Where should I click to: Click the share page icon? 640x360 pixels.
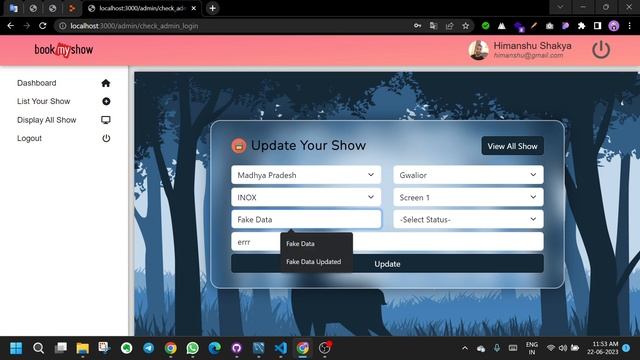(449, 26)
